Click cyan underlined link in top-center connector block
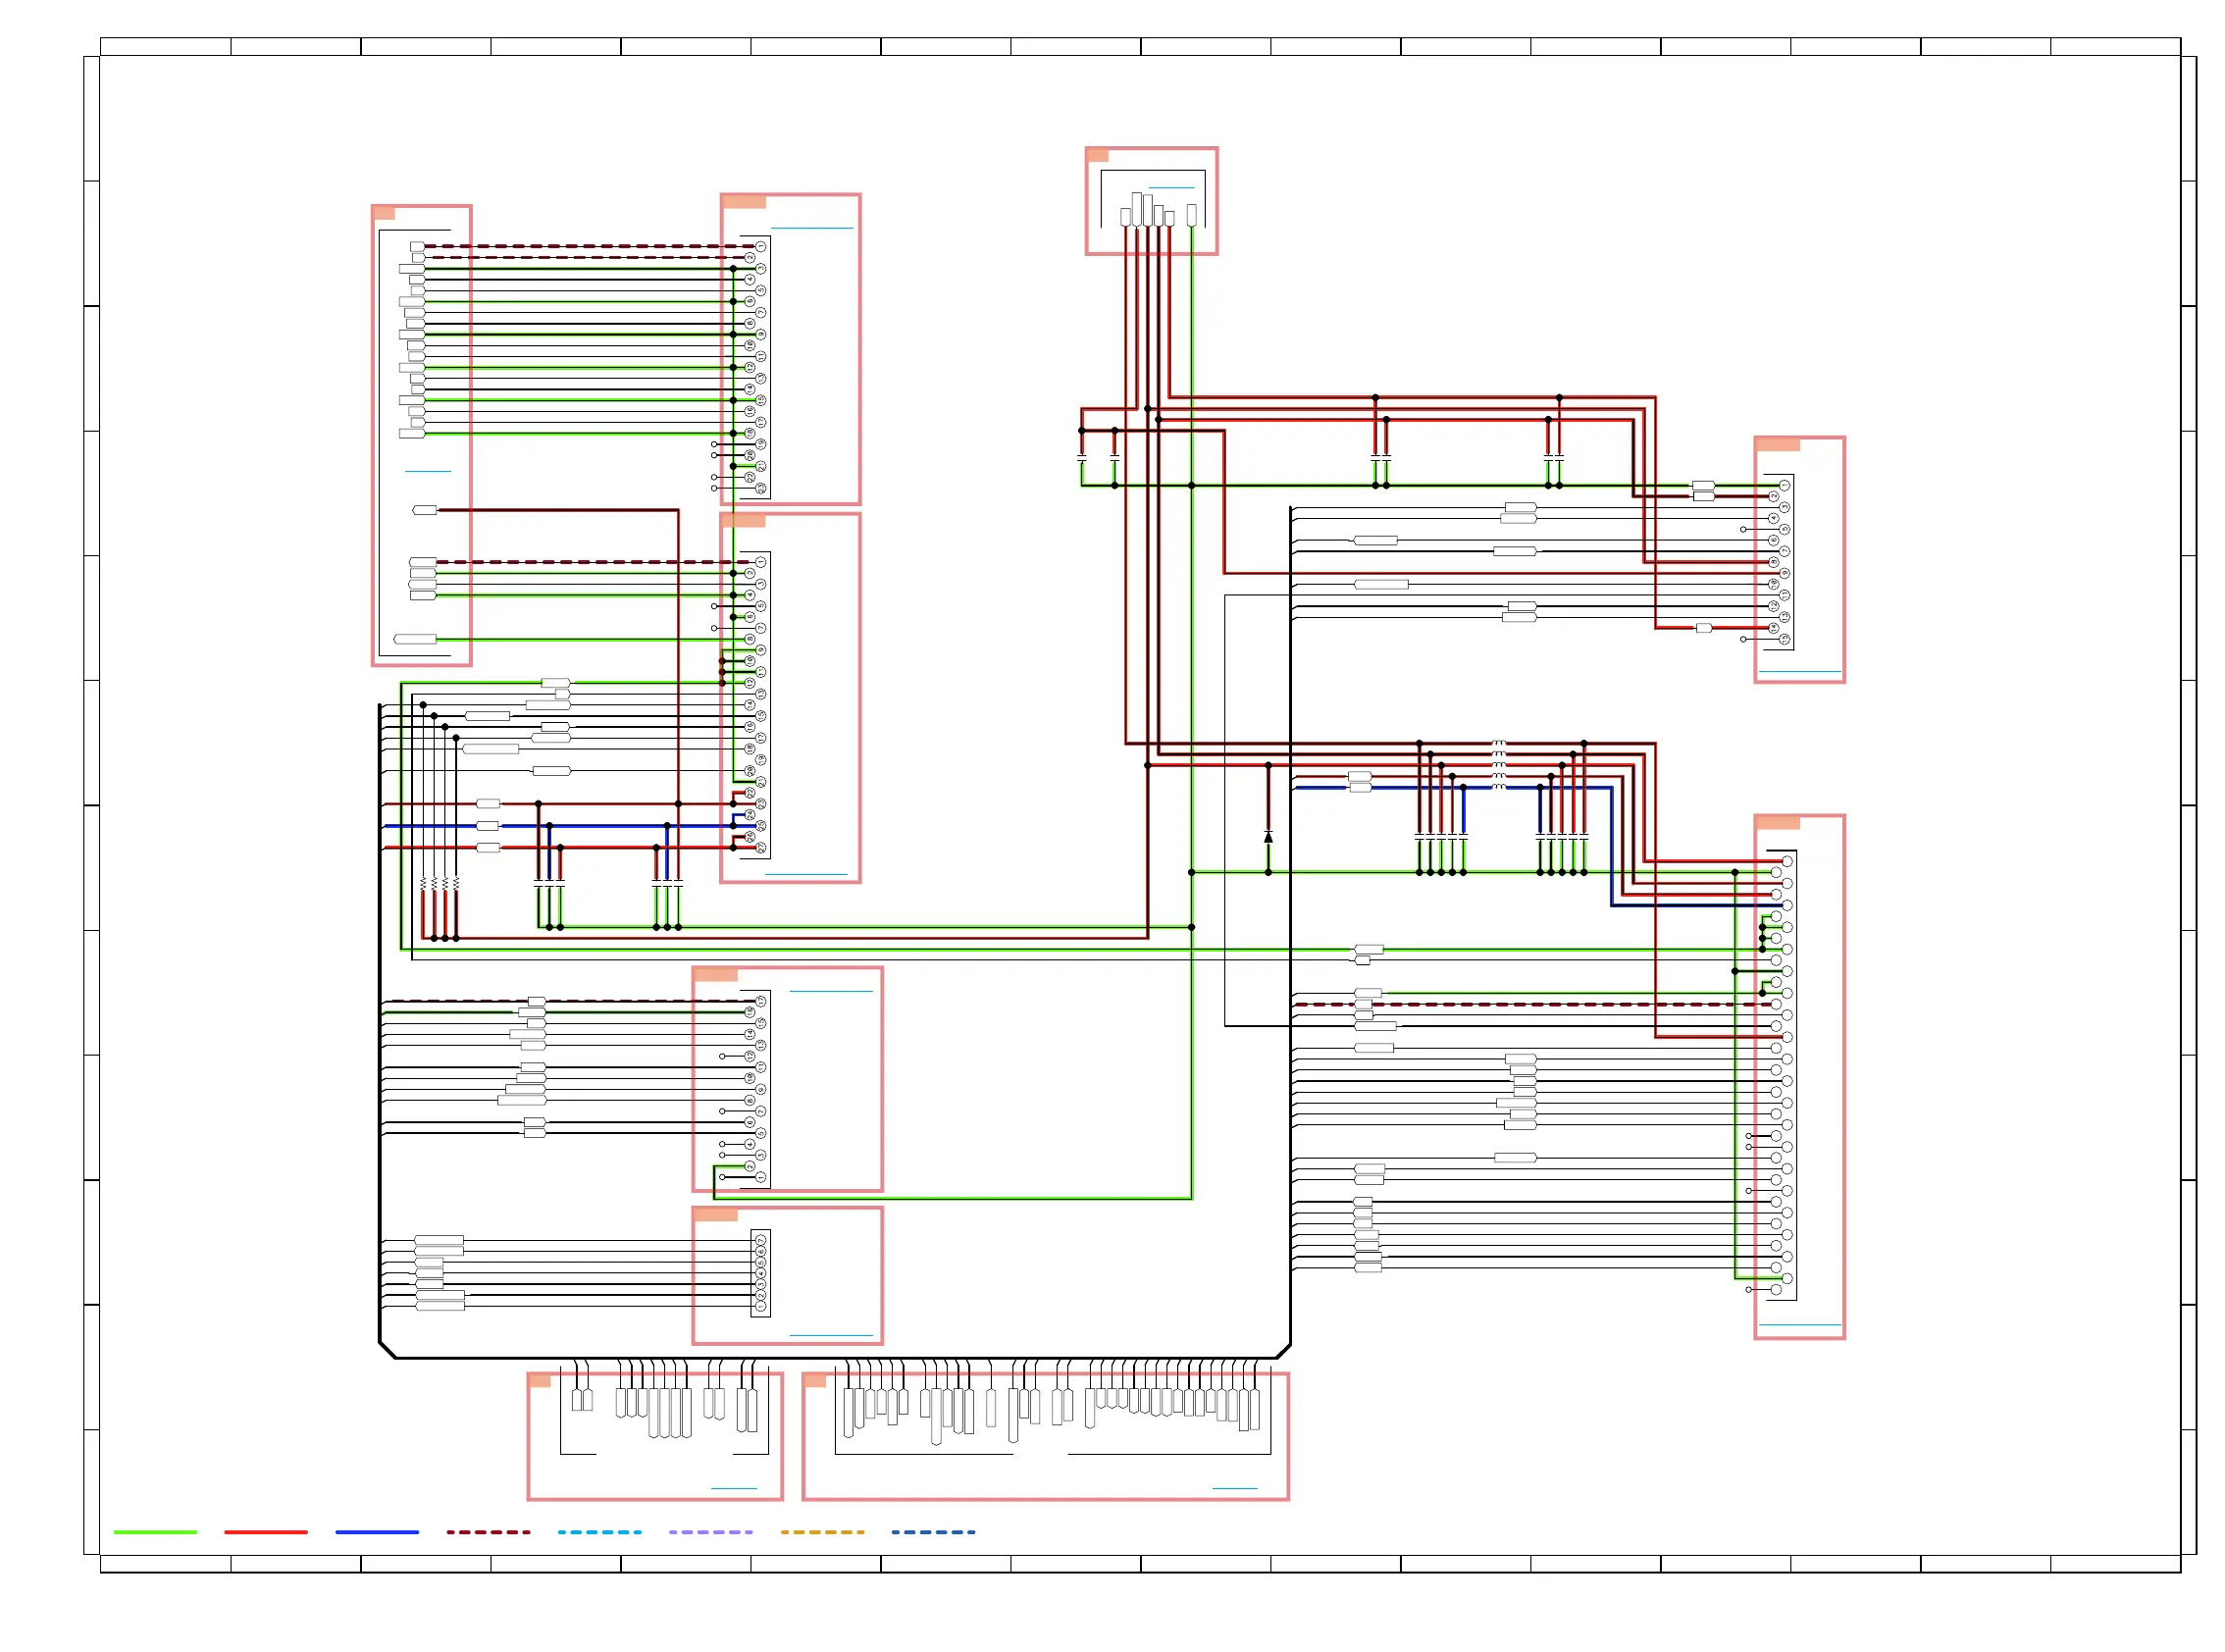Image resolution: width=2225 pixels, height=1652 pixels. click(x=1171, y=187)
